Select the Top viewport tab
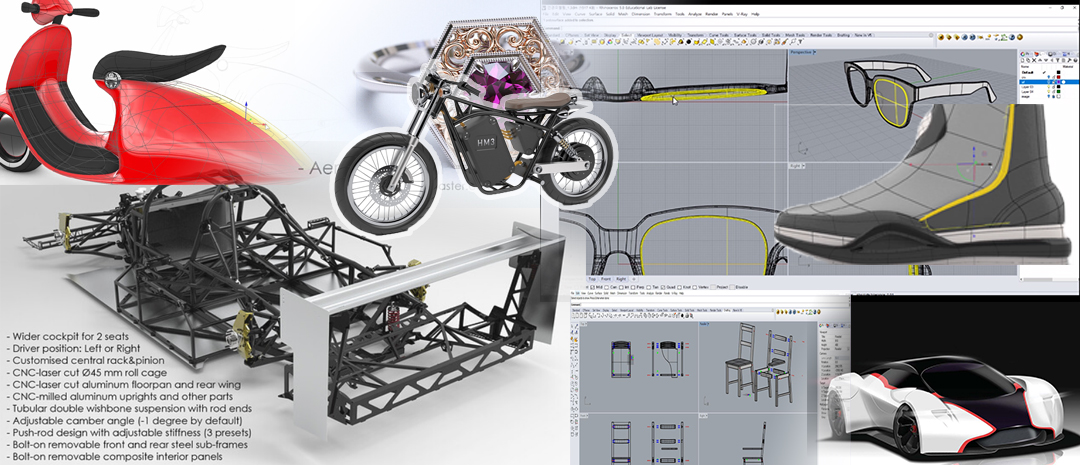This screenshot has width=1080, height=465. pyautogui.click(x=592, y=279)
